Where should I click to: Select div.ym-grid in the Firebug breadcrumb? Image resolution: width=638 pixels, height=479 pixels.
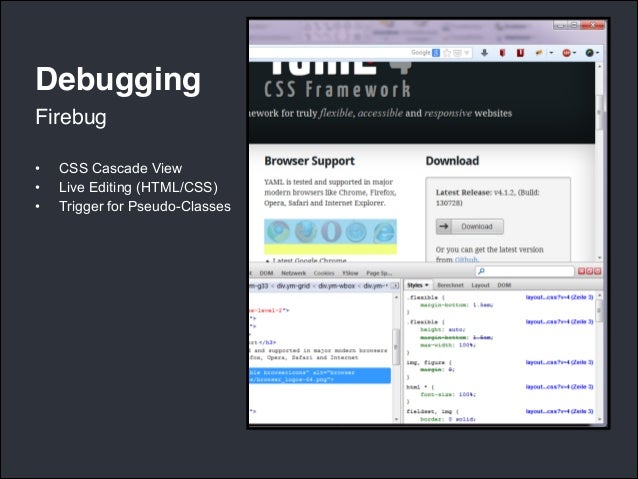click(293, 286)
